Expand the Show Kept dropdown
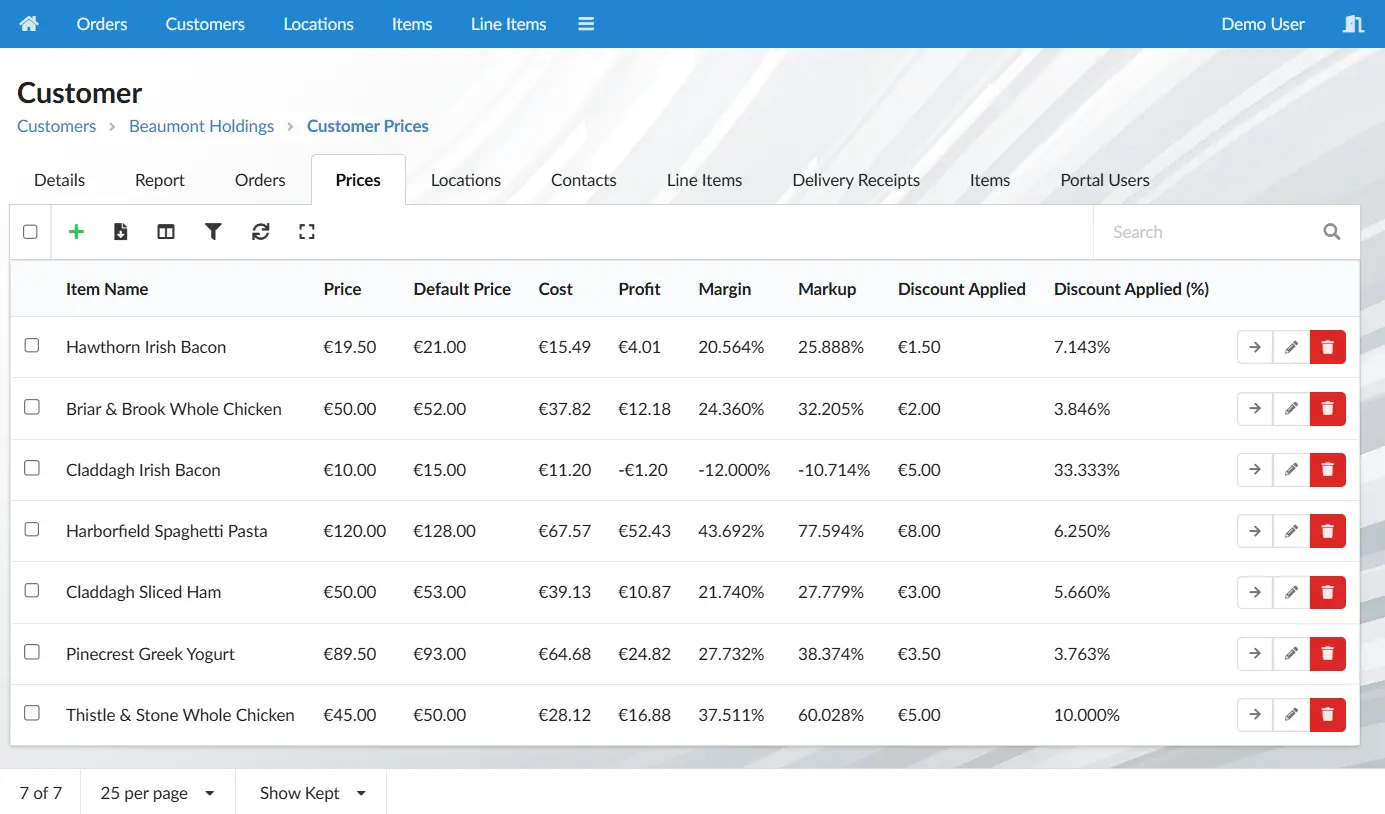The image size is (1385, 814). pos(312,793)
